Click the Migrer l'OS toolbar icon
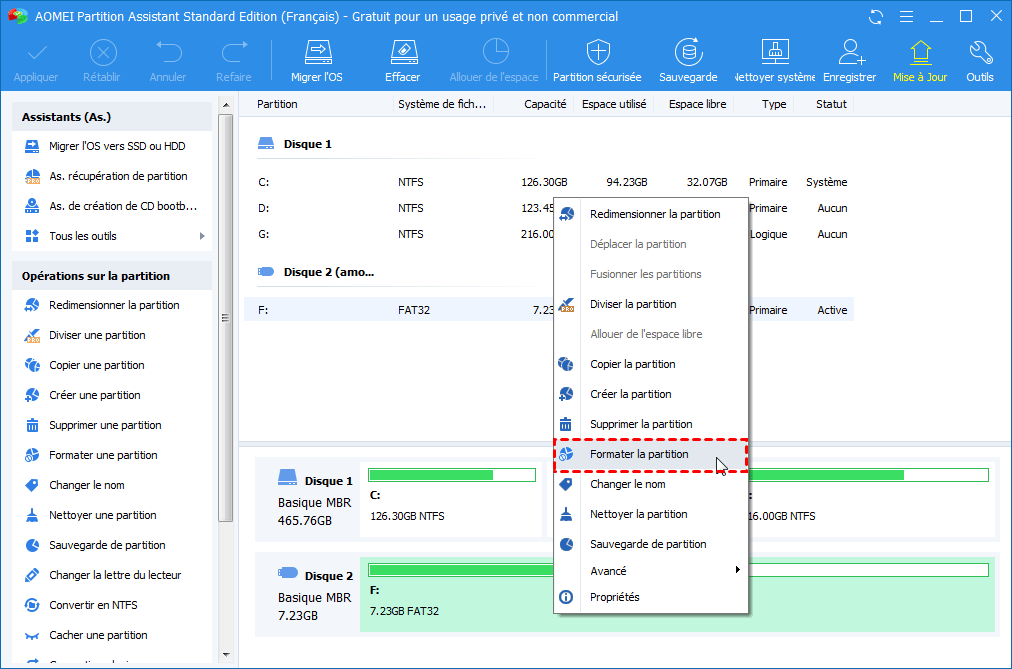Screen dimensions: 1012x669 click(317, 51)
